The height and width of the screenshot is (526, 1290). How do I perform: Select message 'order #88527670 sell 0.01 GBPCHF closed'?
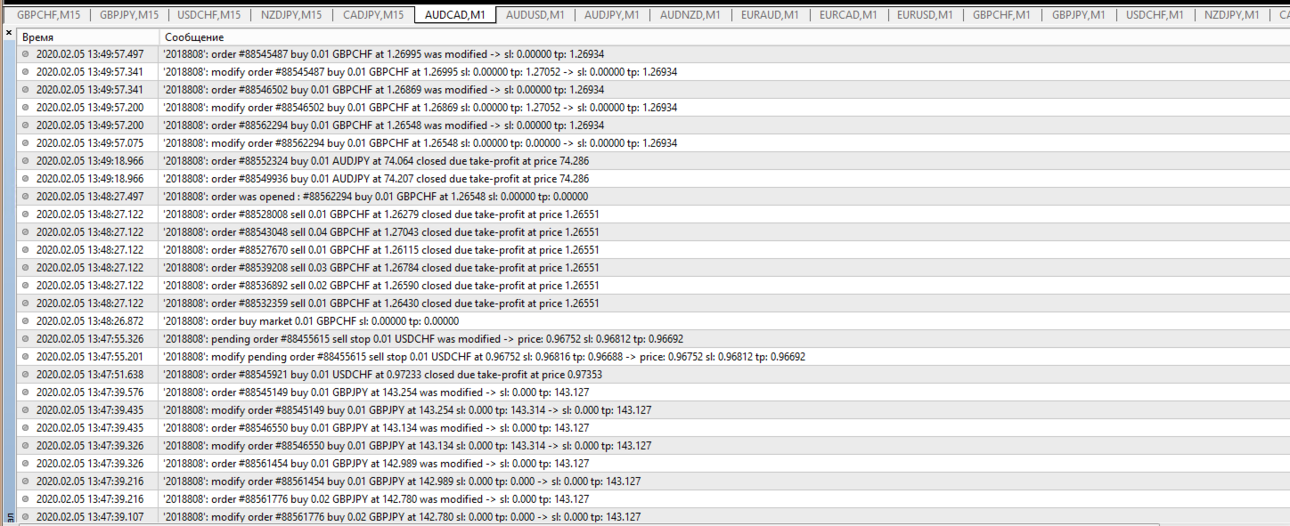tap(381, 250)
